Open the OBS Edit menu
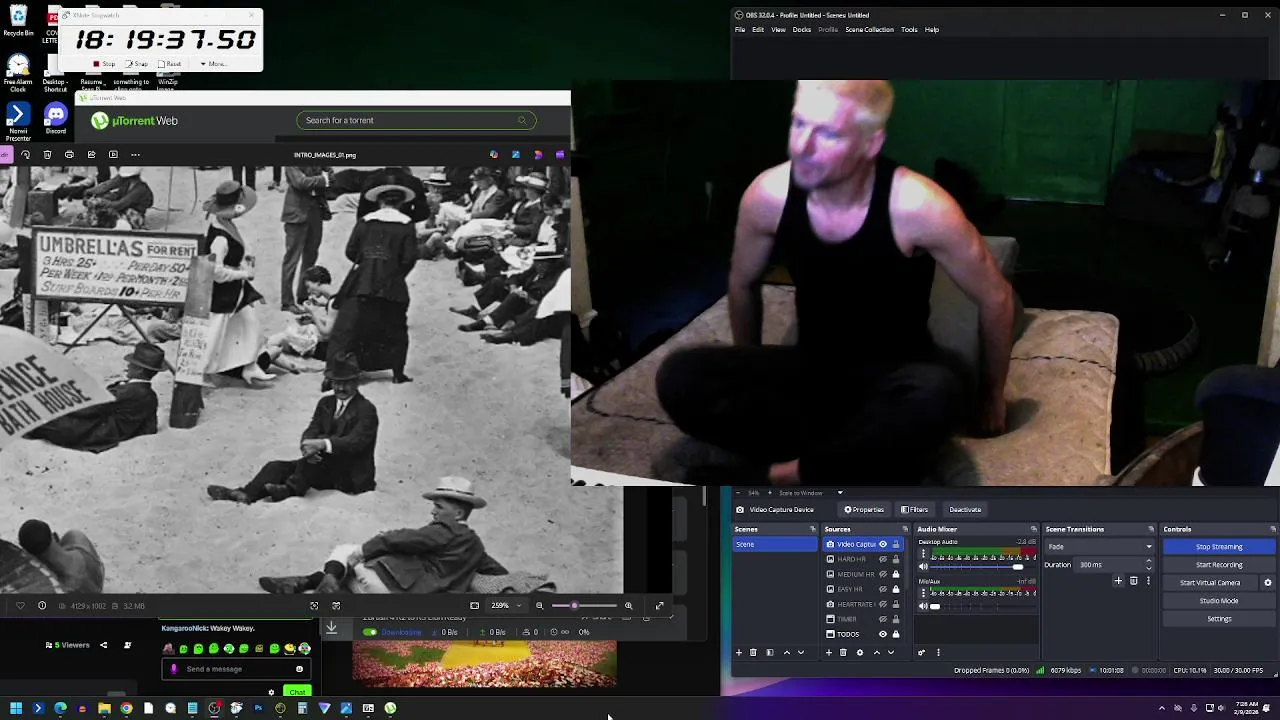 [758, 29]
